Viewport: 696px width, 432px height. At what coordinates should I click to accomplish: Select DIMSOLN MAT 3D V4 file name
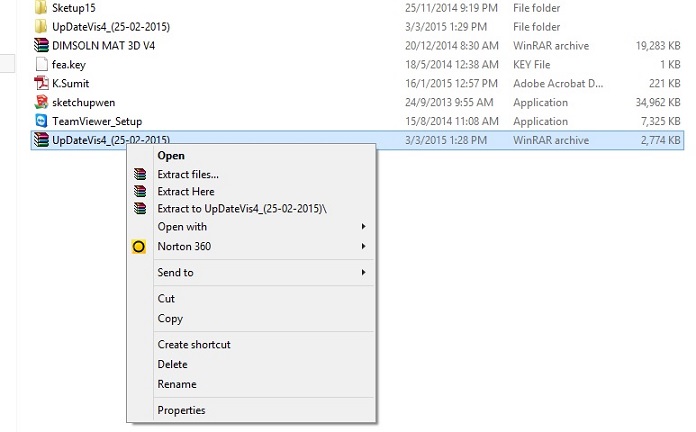point(103,45)
